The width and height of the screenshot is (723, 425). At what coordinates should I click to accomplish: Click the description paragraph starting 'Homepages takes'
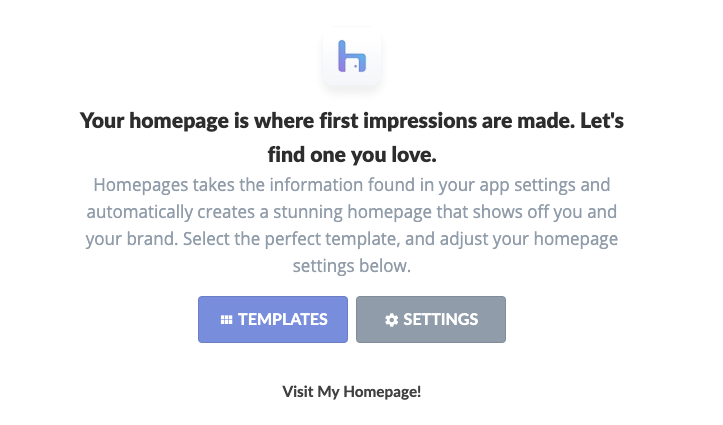tap(352, 225)
